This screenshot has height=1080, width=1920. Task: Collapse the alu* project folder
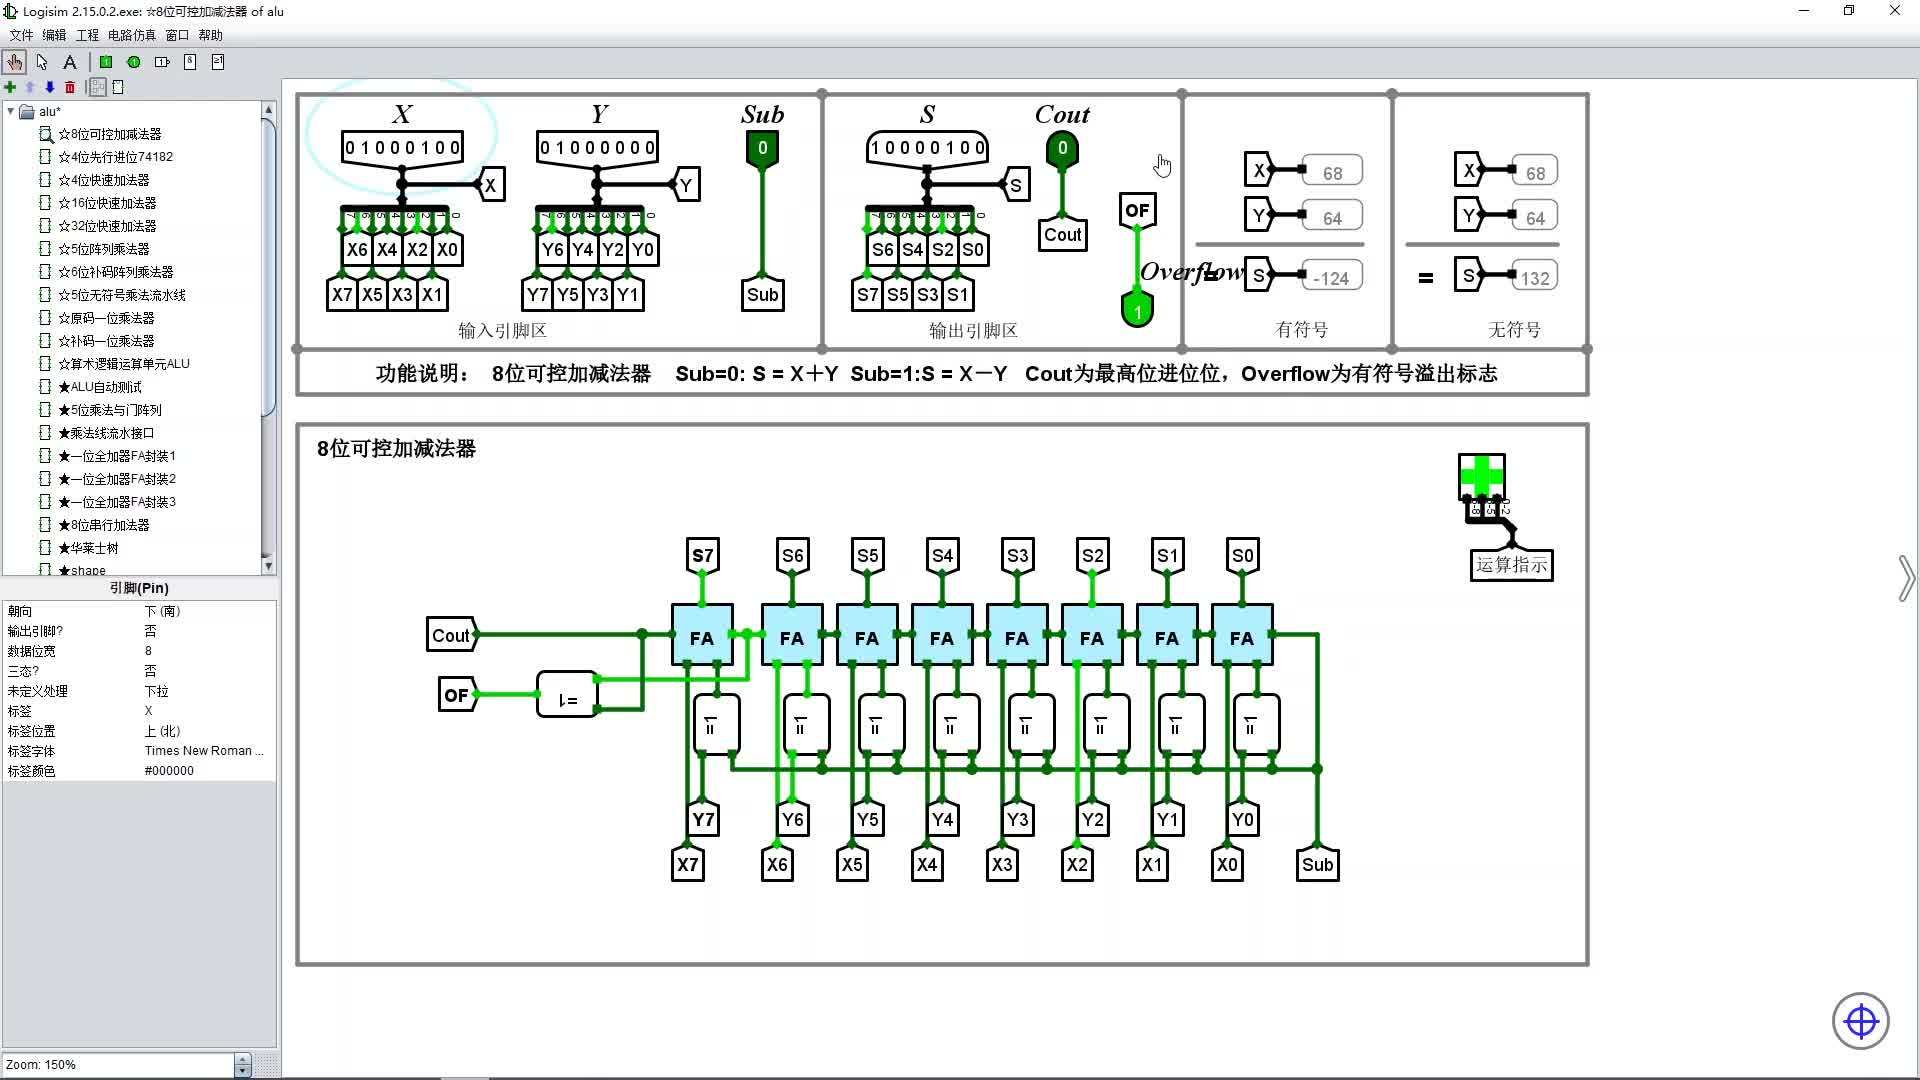[x=11, y=111]
